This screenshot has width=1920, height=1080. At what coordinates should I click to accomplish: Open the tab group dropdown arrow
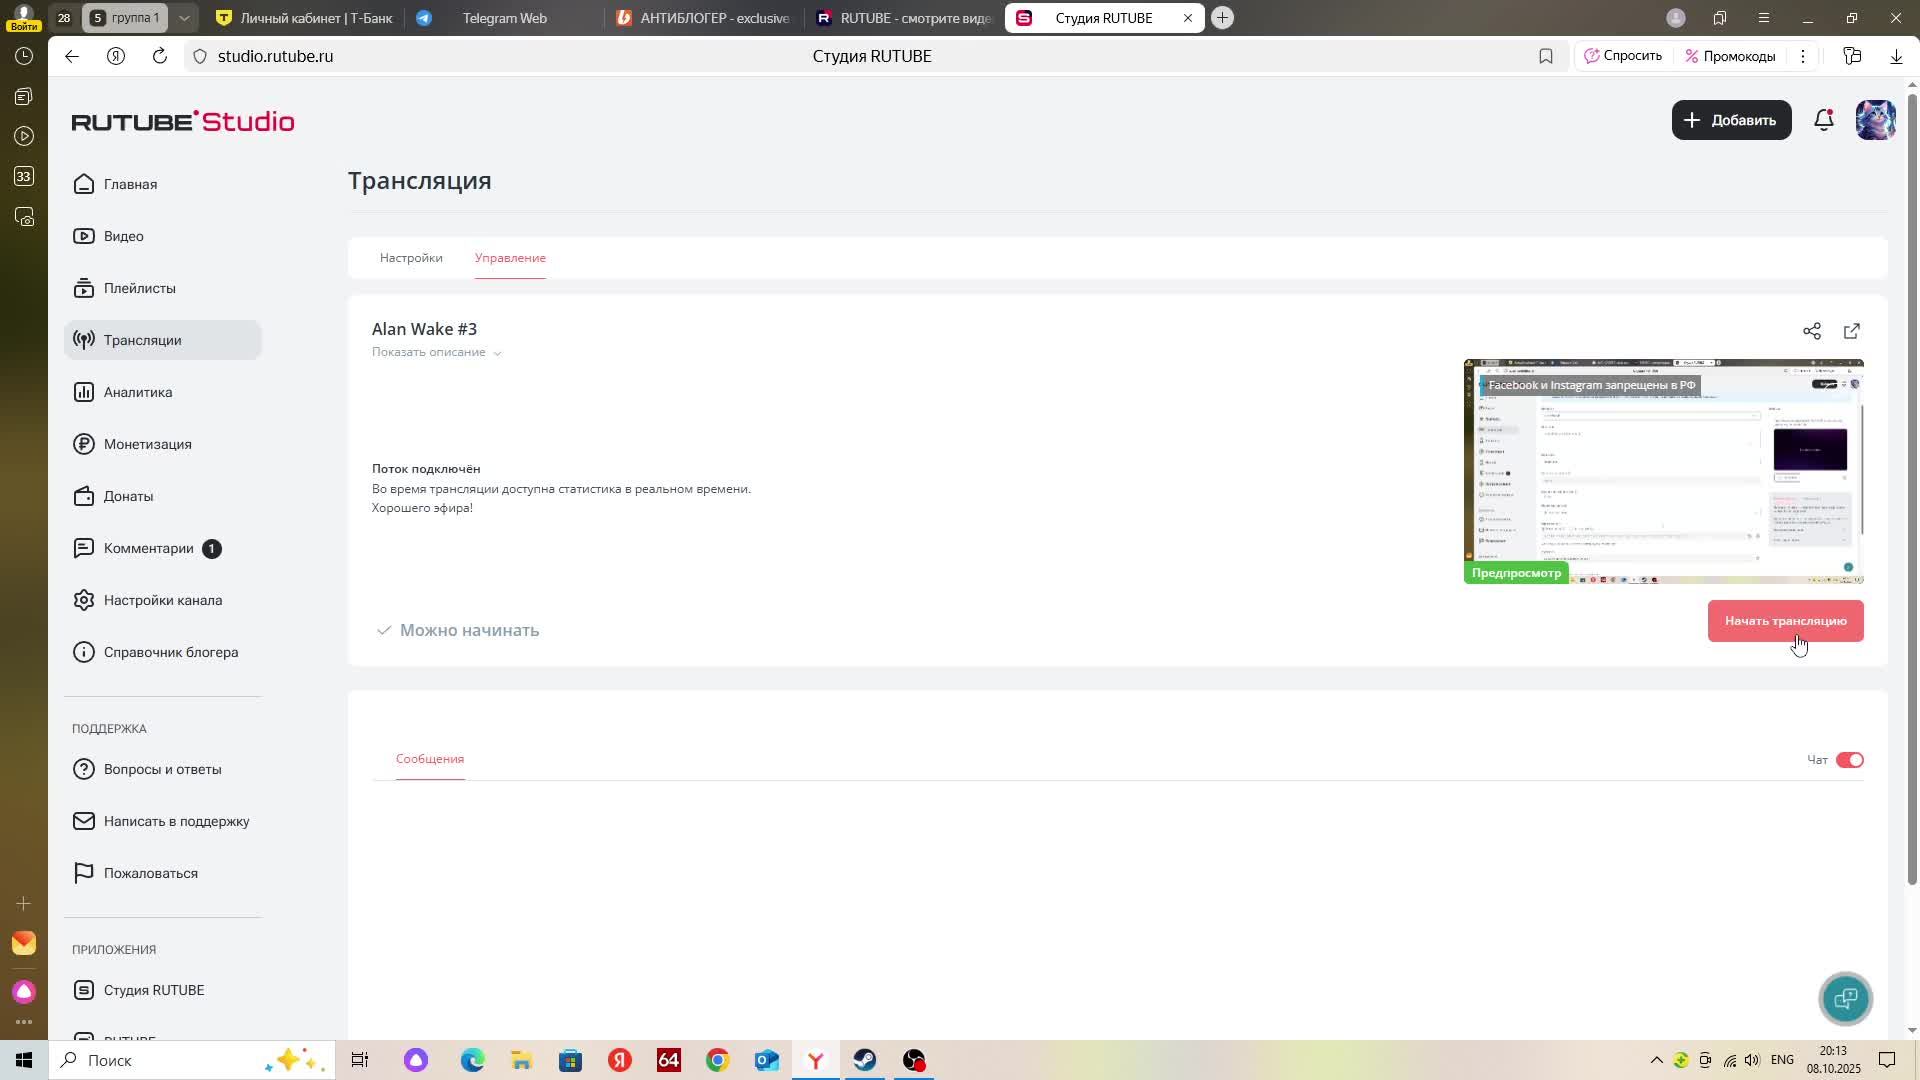184,18
